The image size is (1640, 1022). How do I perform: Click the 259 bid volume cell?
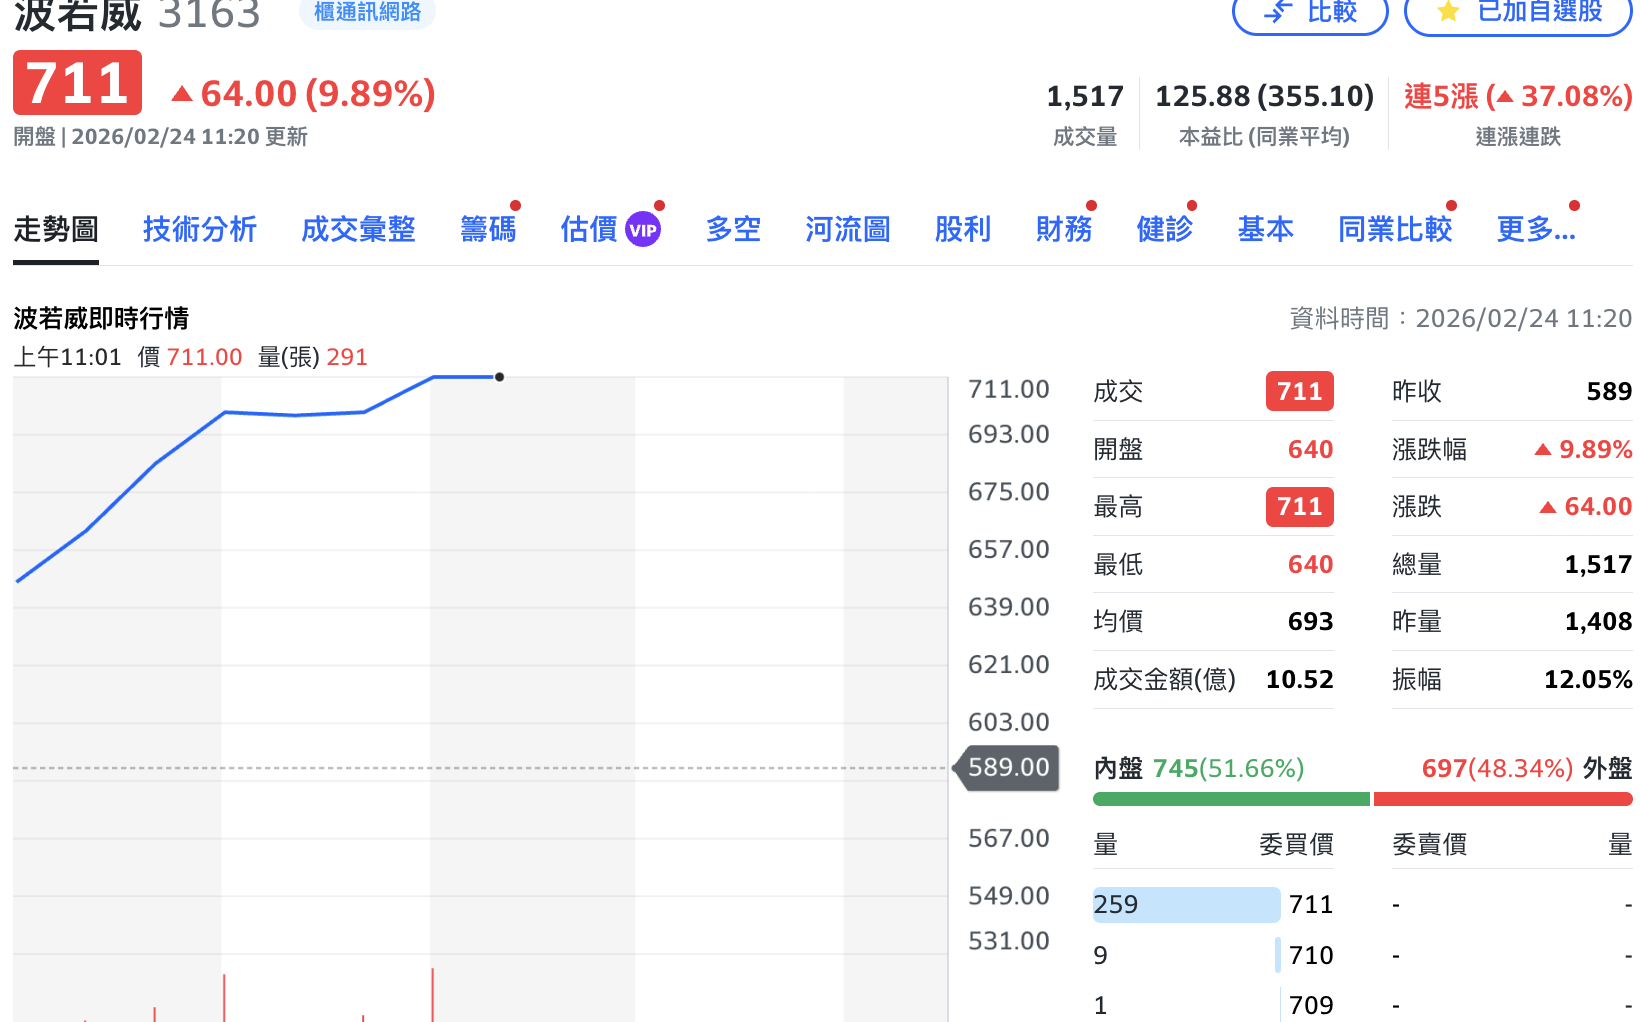1186,904
